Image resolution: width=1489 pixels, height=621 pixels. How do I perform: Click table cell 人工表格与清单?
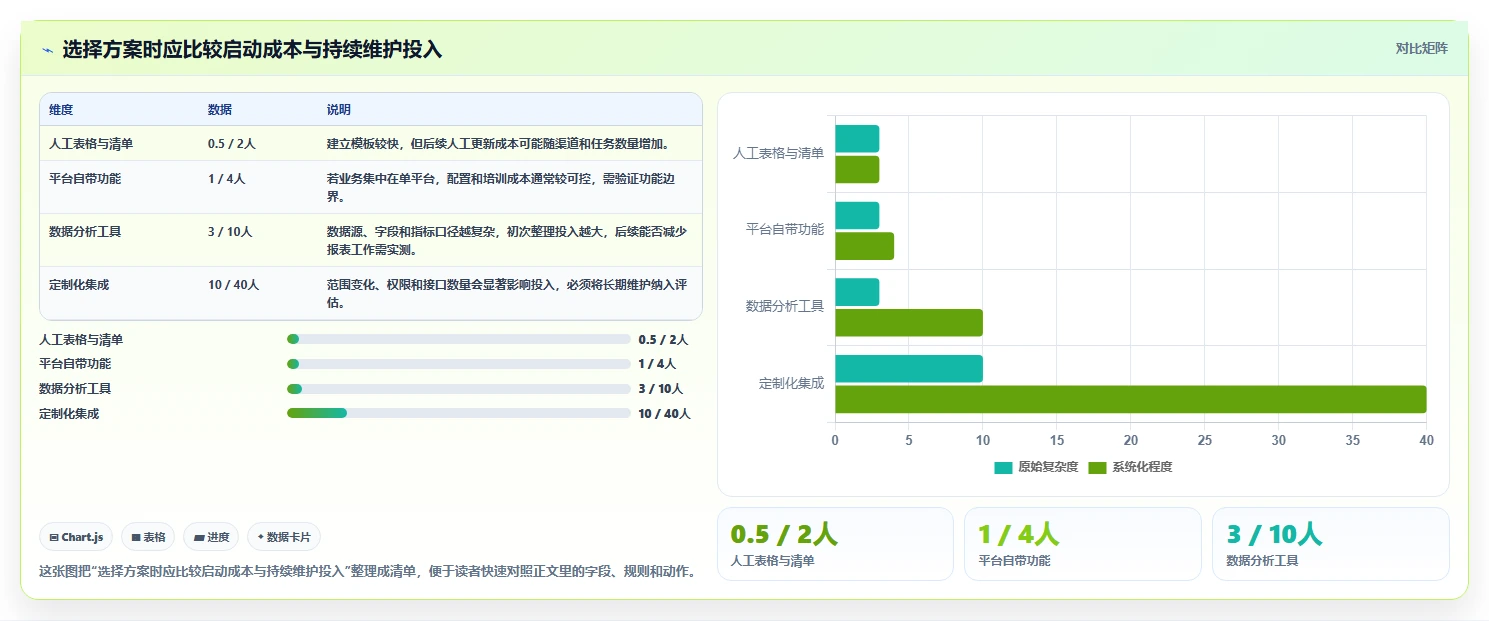point(91,144)
